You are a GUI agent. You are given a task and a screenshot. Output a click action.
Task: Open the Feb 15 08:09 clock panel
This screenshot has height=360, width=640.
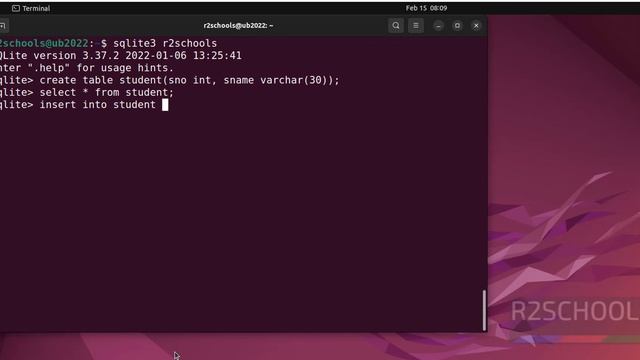pos(426,8)
